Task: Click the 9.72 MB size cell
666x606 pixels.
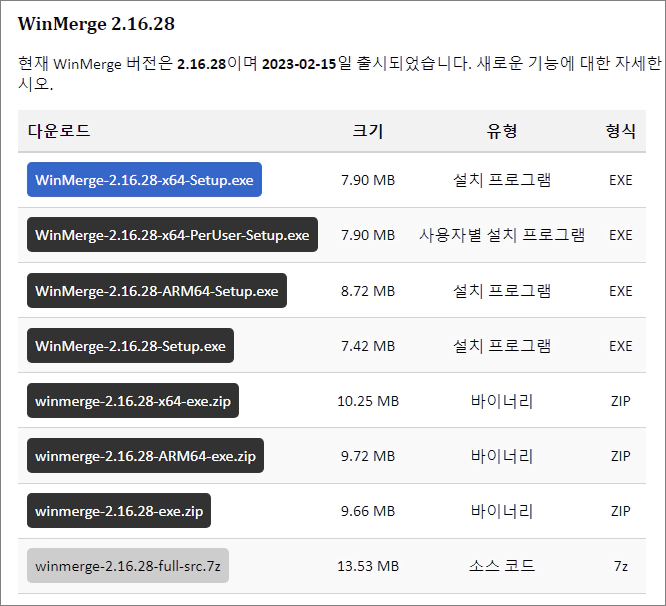Action: [x=368, y=456]
